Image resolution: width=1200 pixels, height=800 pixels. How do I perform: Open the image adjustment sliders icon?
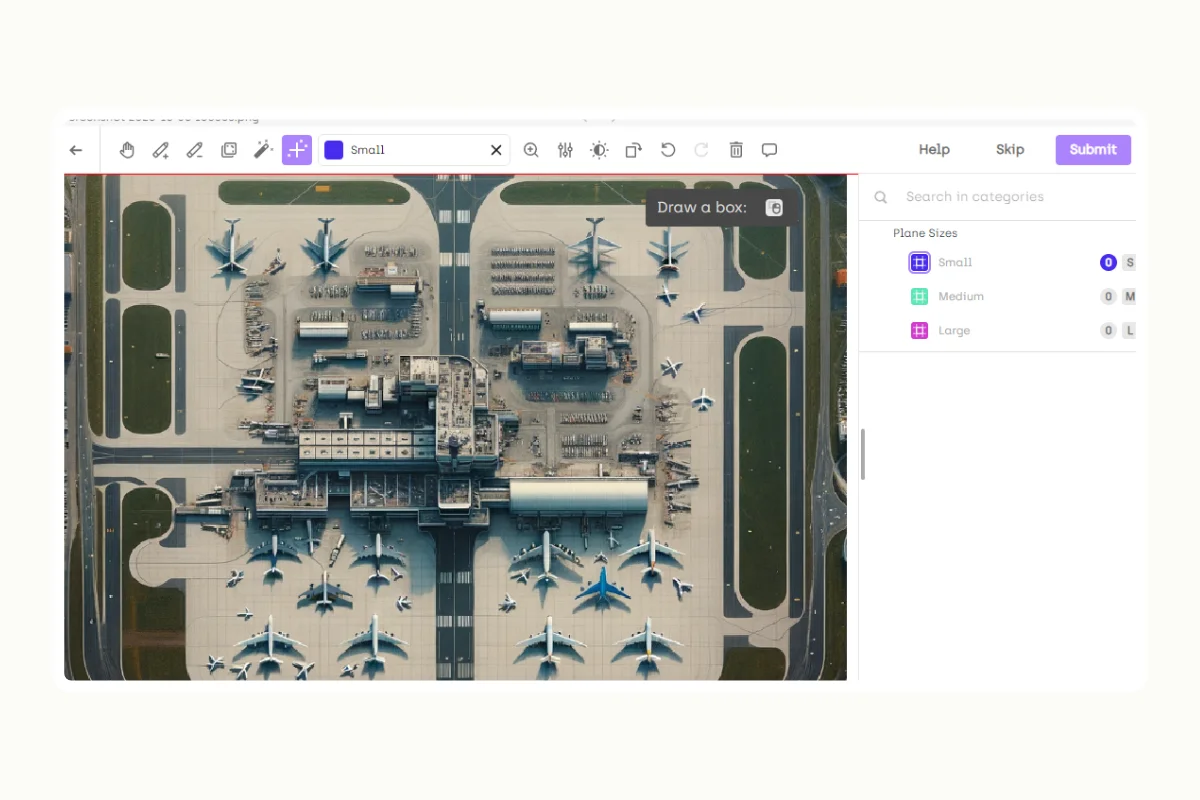pyautogui.click(x=565, y=150)
